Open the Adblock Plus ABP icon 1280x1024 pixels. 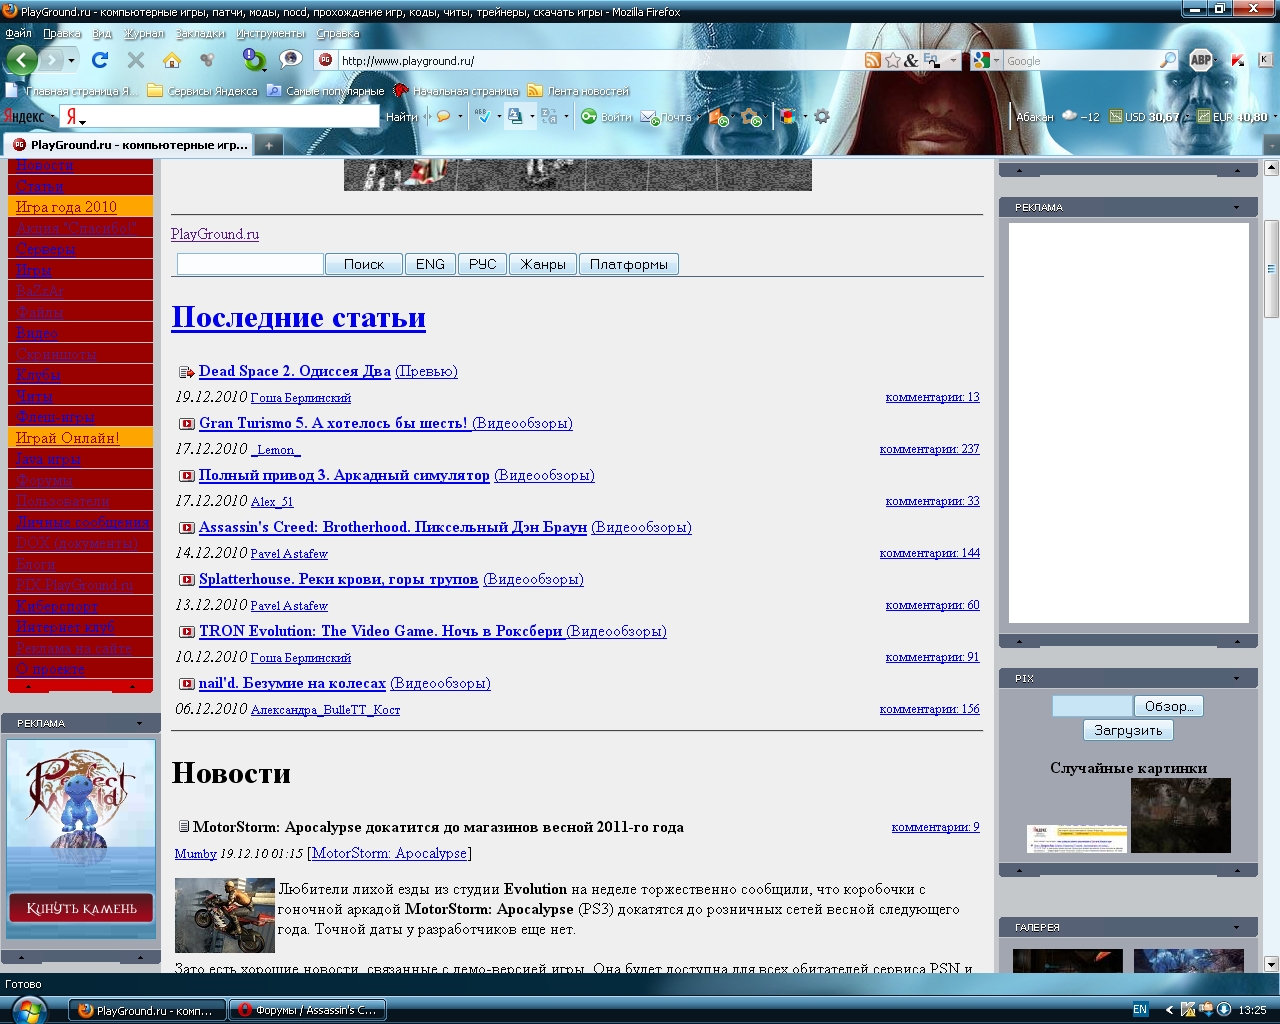pyautogui.click(x=1201, y=60)
